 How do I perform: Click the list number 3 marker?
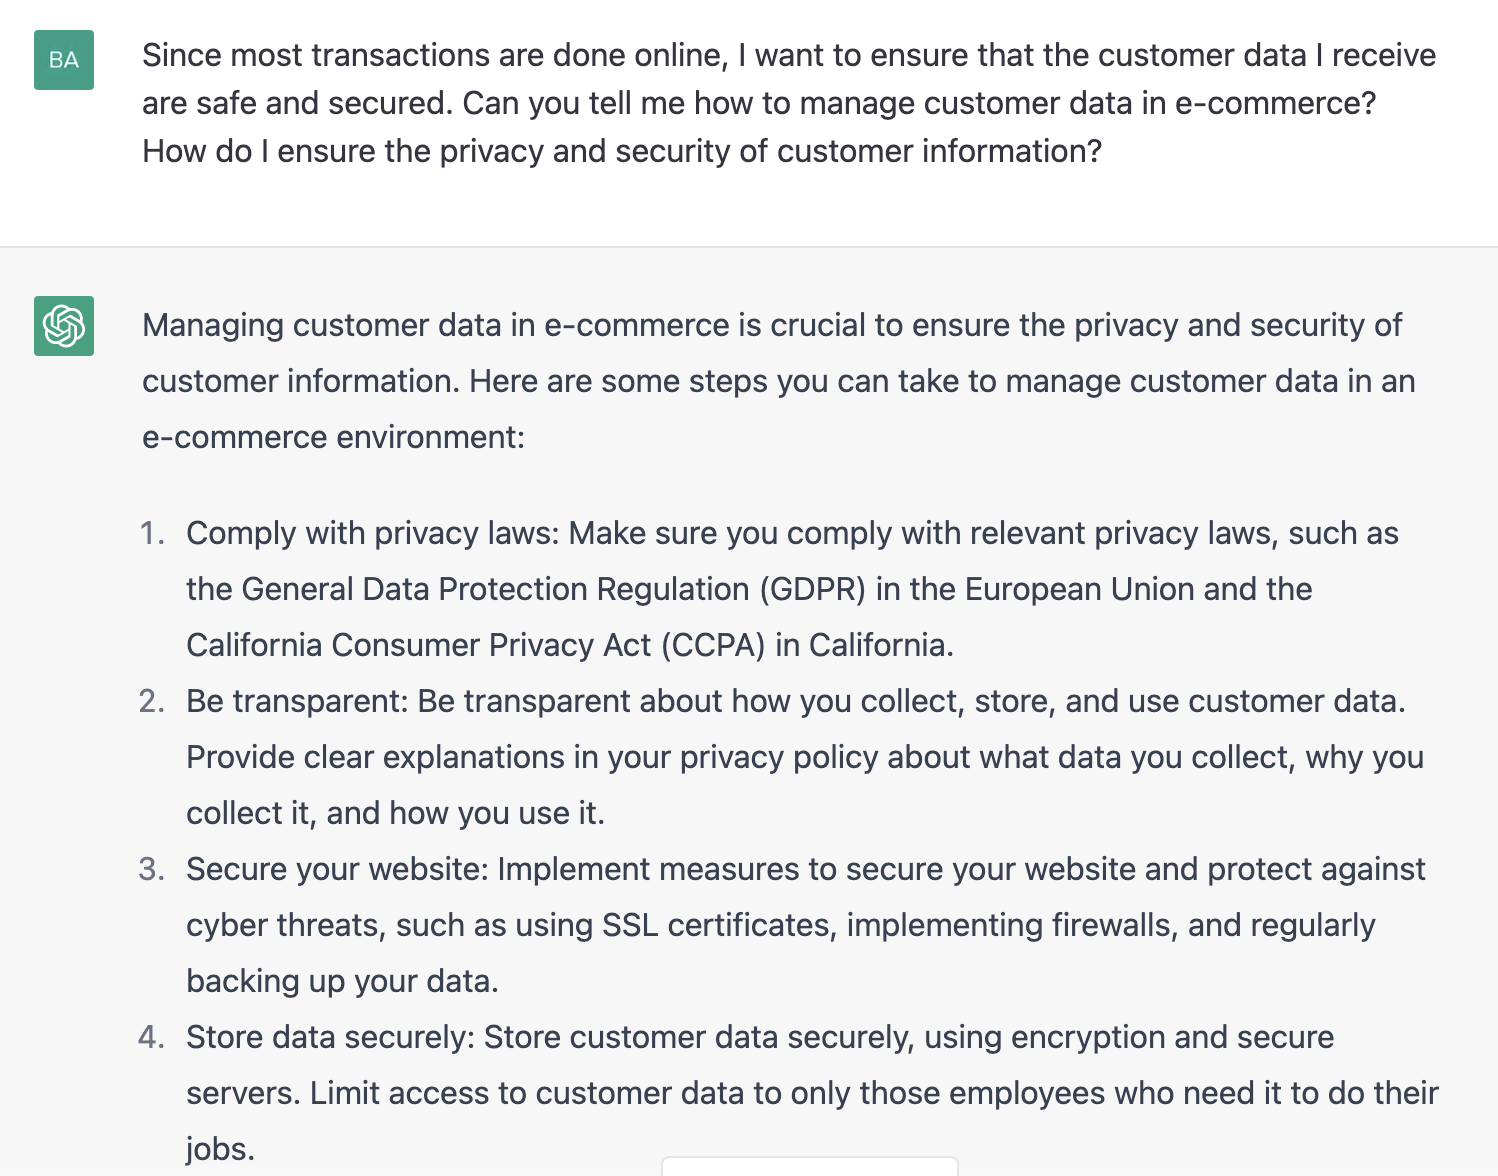(152, 869)
